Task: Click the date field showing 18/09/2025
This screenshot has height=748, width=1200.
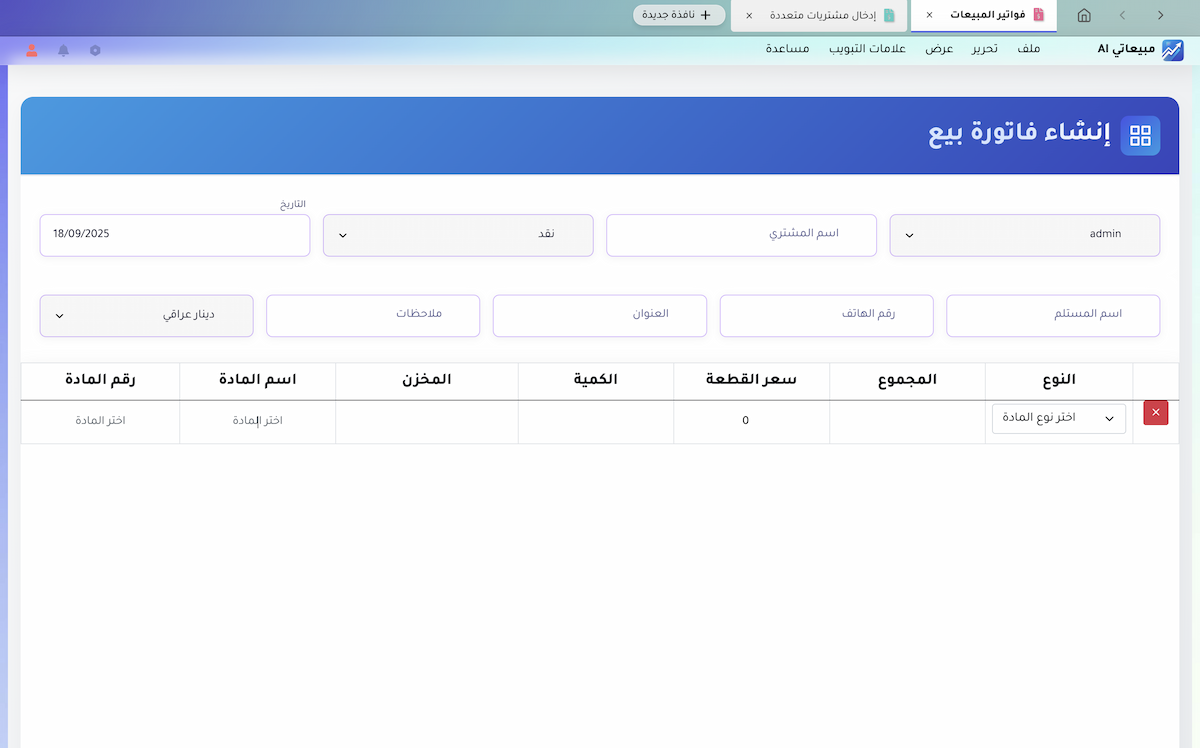Action: 175,235
